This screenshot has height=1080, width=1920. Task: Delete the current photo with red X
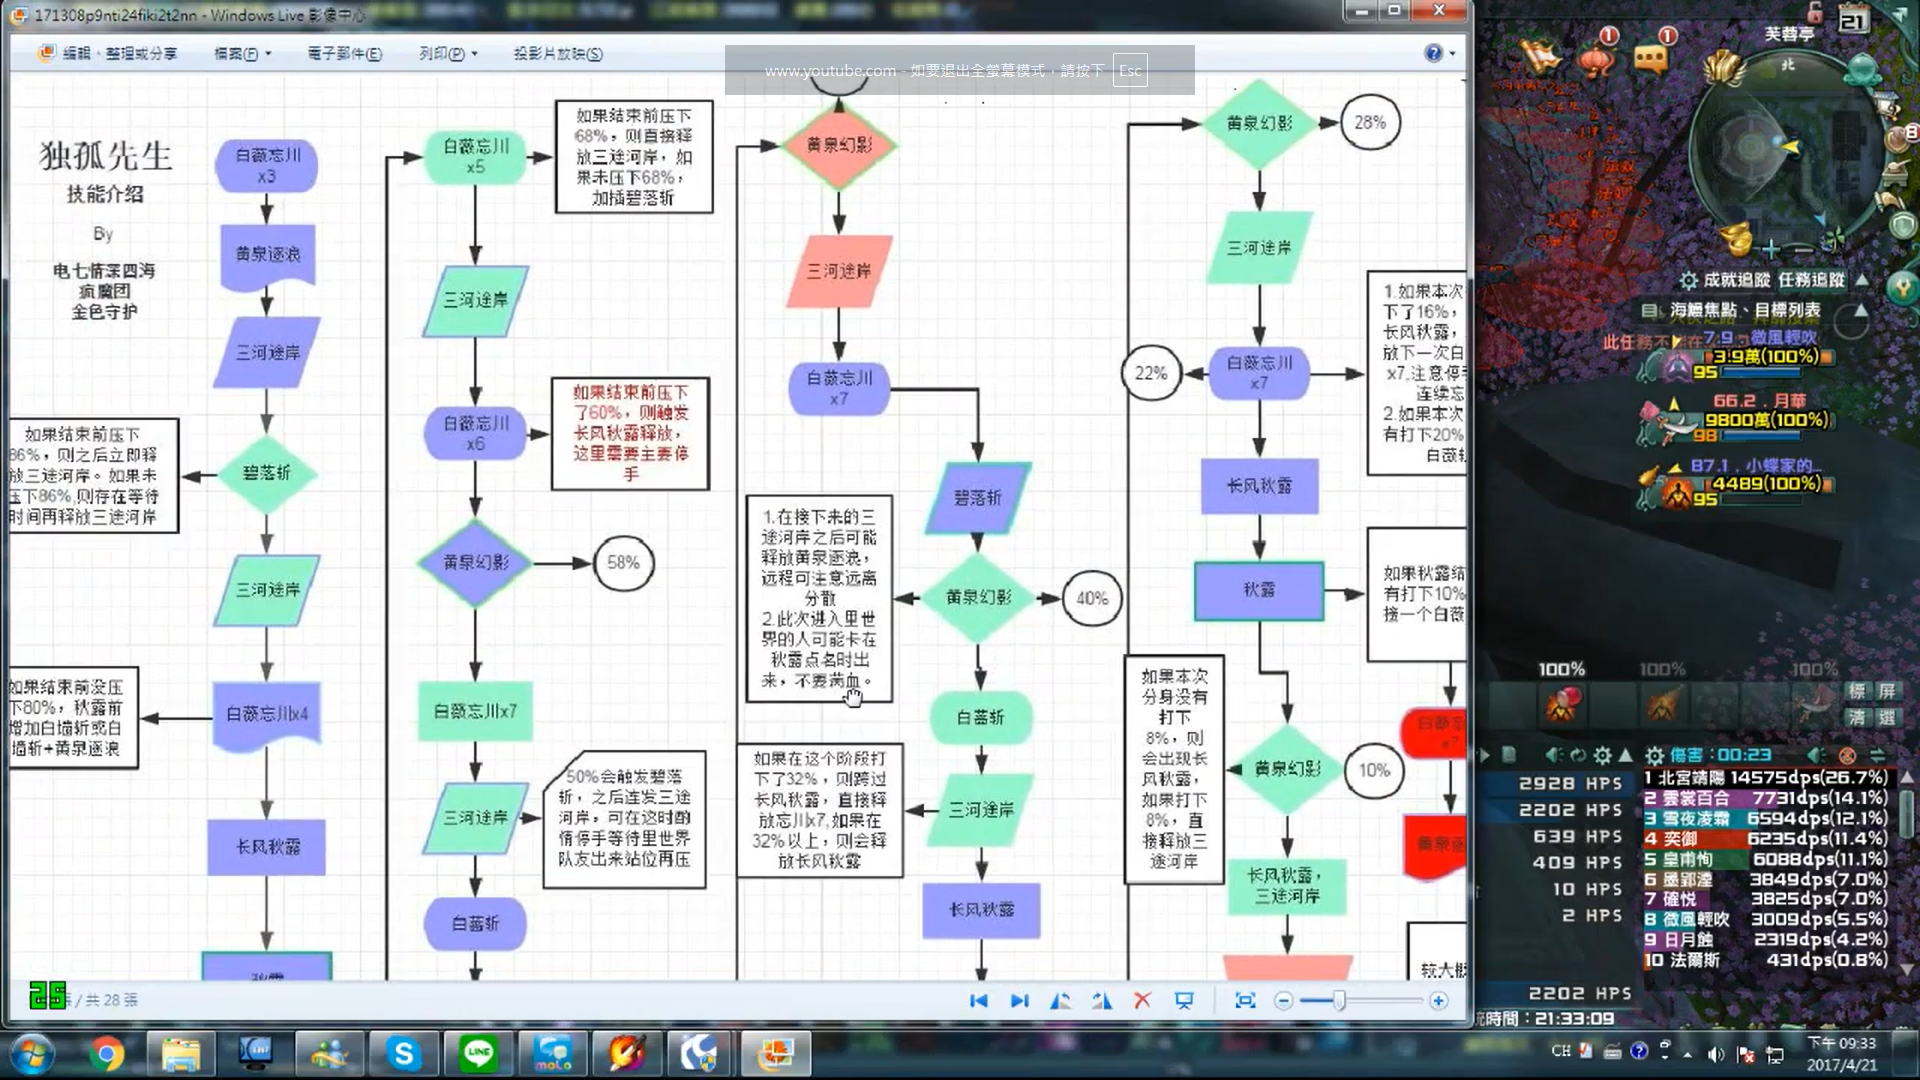coord(1143,1000)
